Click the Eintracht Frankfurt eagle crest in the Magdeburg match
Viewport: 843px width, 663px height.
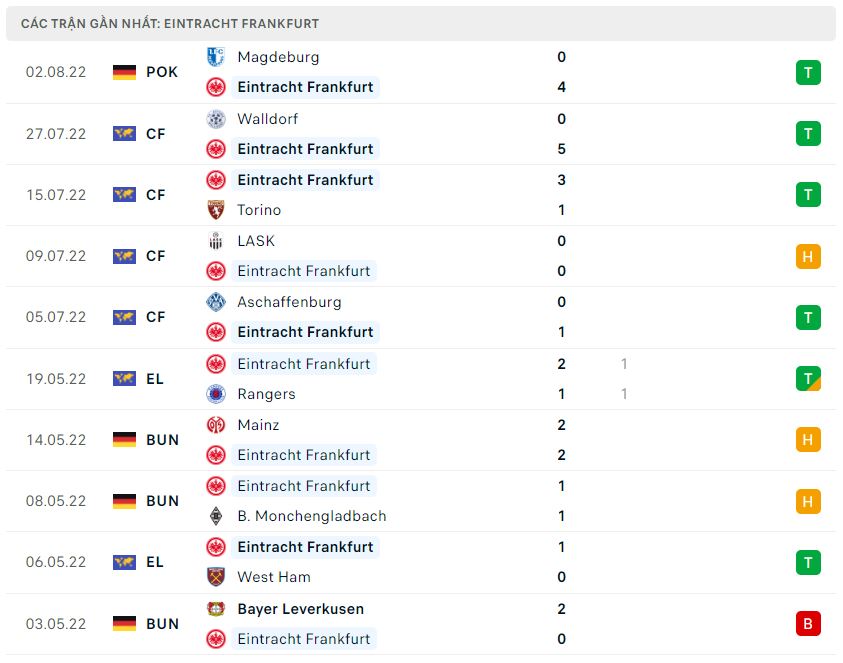tap(217, 87)
